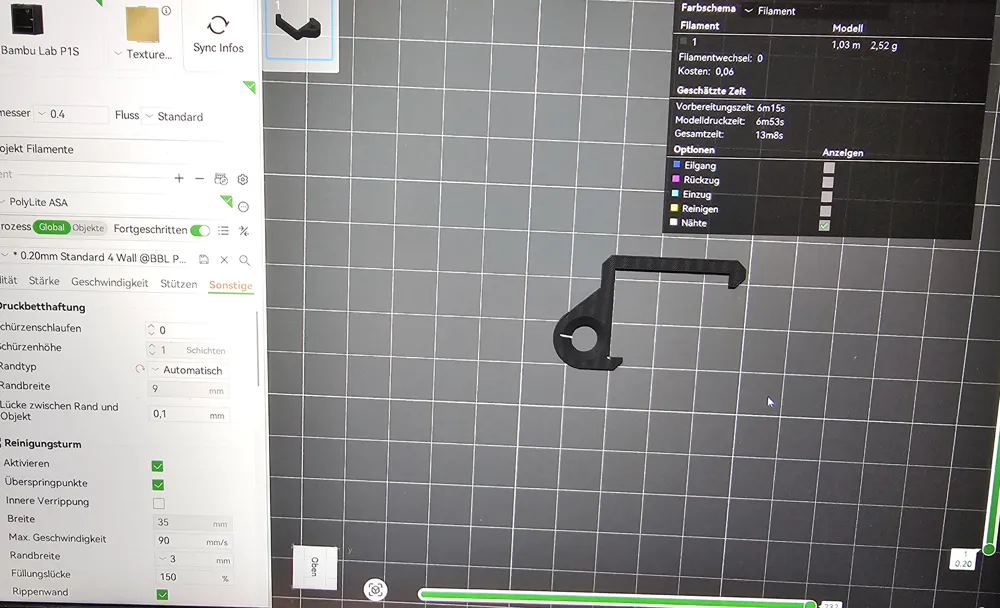The width and height of the screenshot is (1000, 608).
Task: Open 0.20mm Standard 4 Wall preset dropdown
Action: [96, 257]
